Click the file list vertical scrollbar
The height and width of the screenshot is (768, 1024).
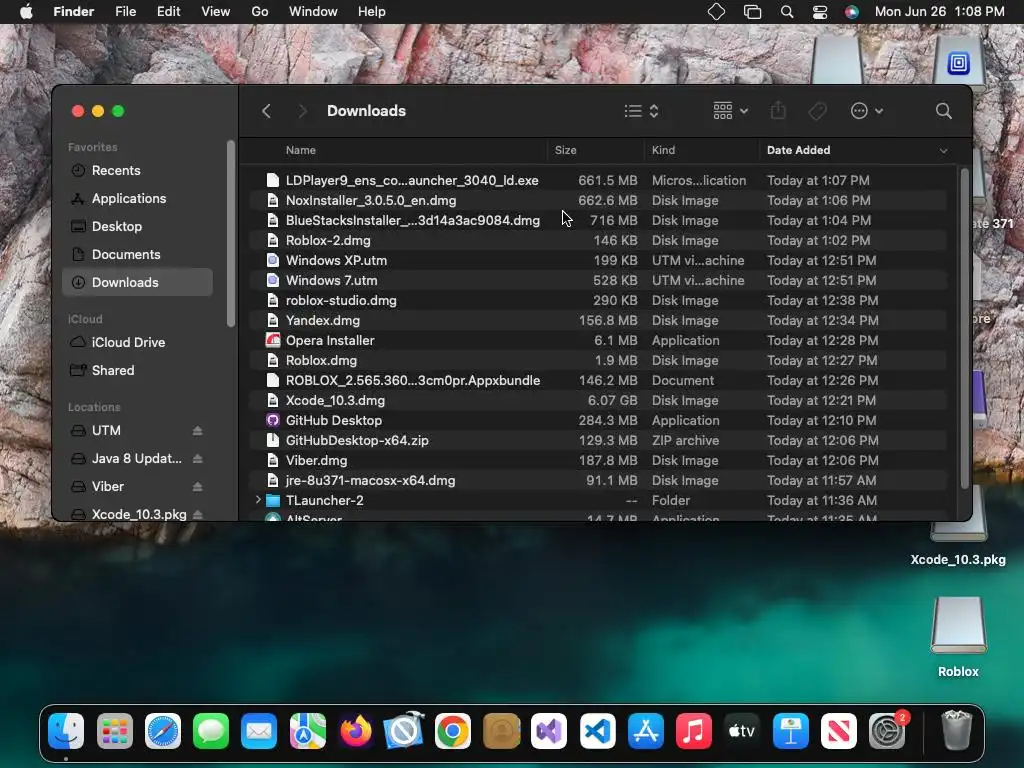click(x=965, y=328)
